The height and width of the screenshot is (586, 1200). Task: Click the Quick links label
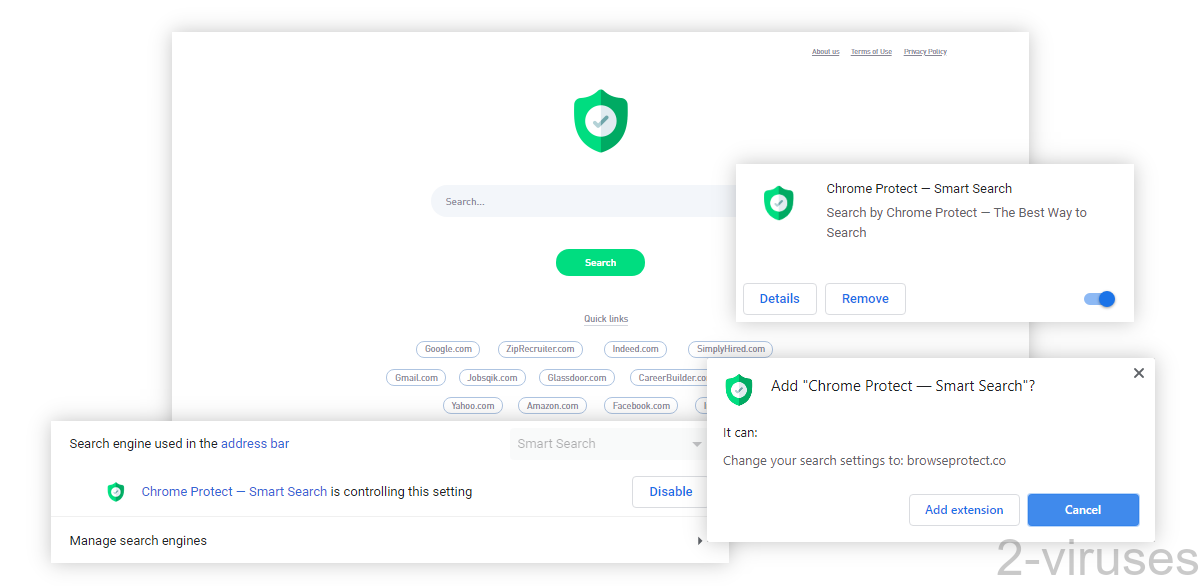[x=606, y=318]
